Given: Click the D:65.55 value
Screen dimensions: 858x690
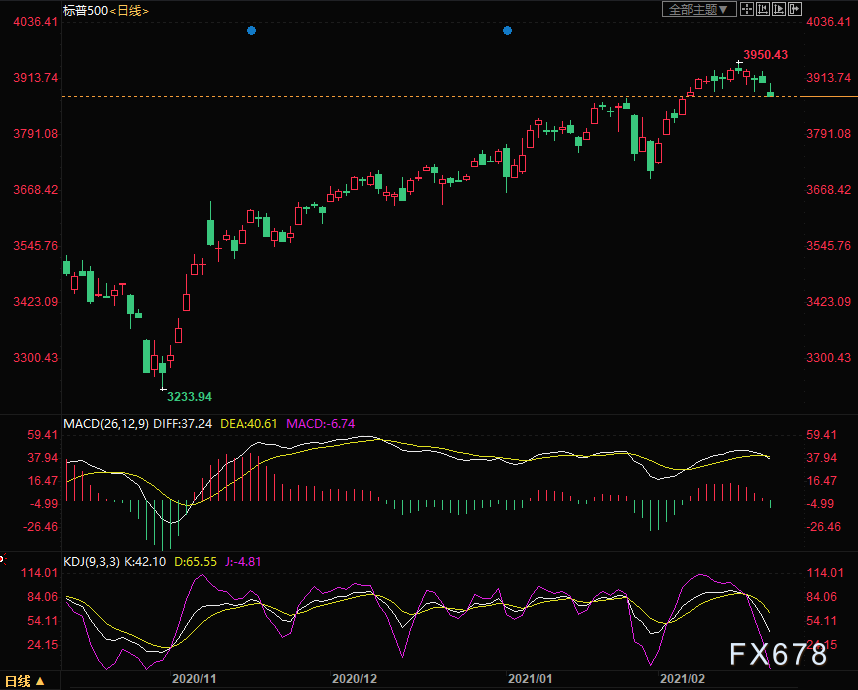Looking at the screenshot, I should pos(195,561).
